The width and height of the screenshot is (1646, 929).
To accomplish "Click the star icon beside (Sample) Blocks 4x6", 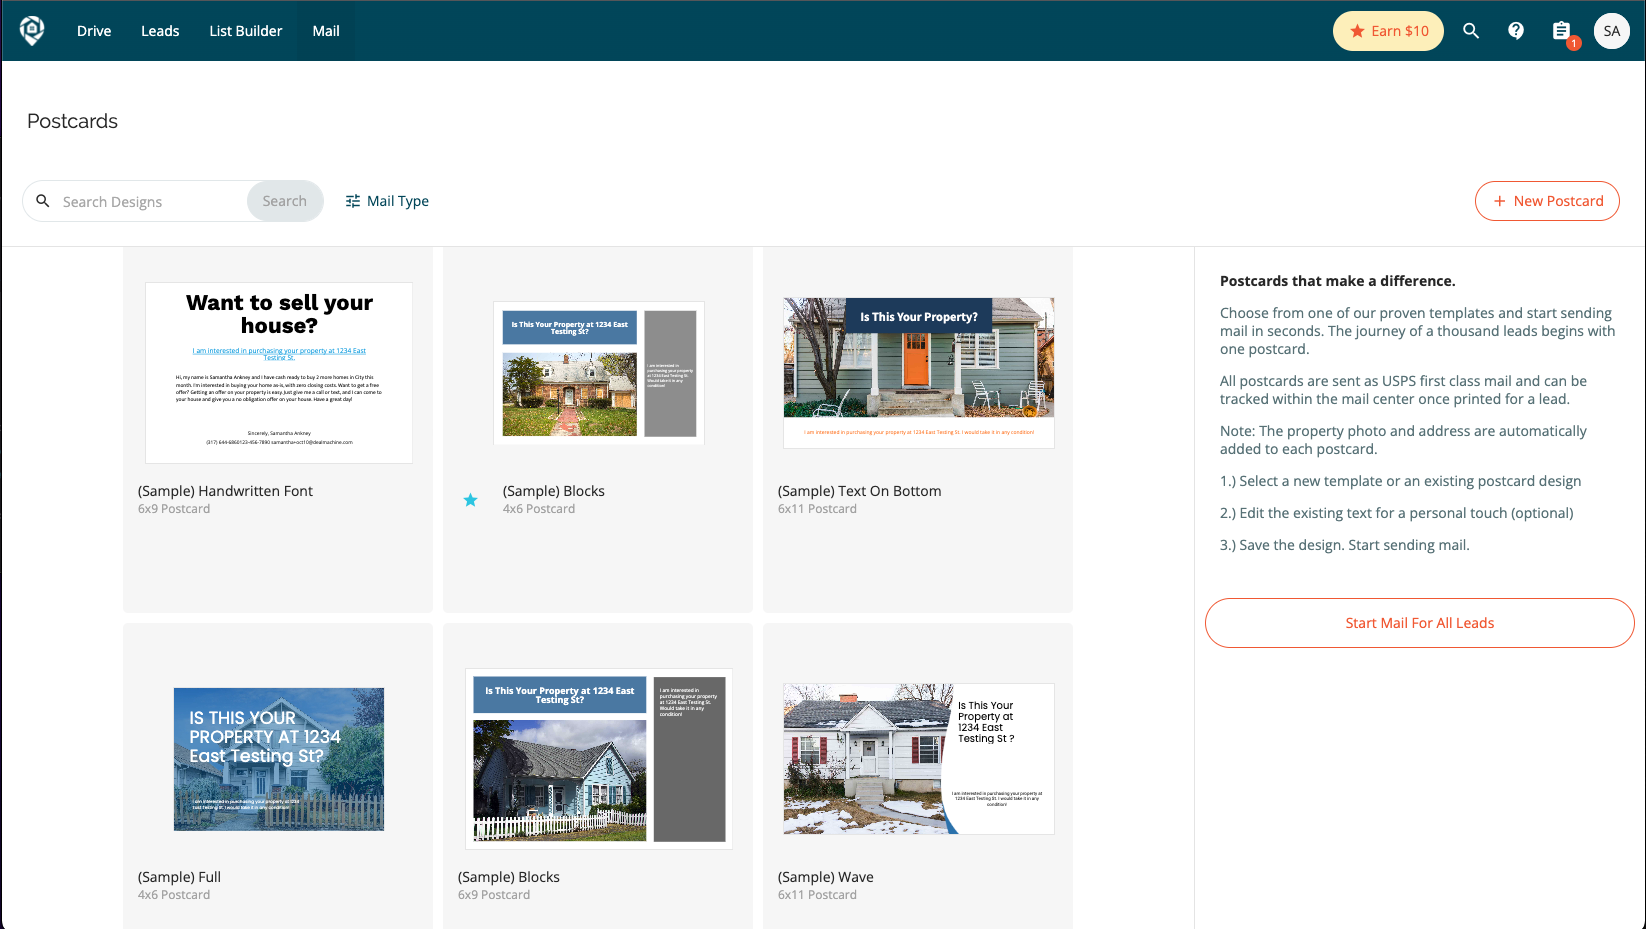I will 470,500.
